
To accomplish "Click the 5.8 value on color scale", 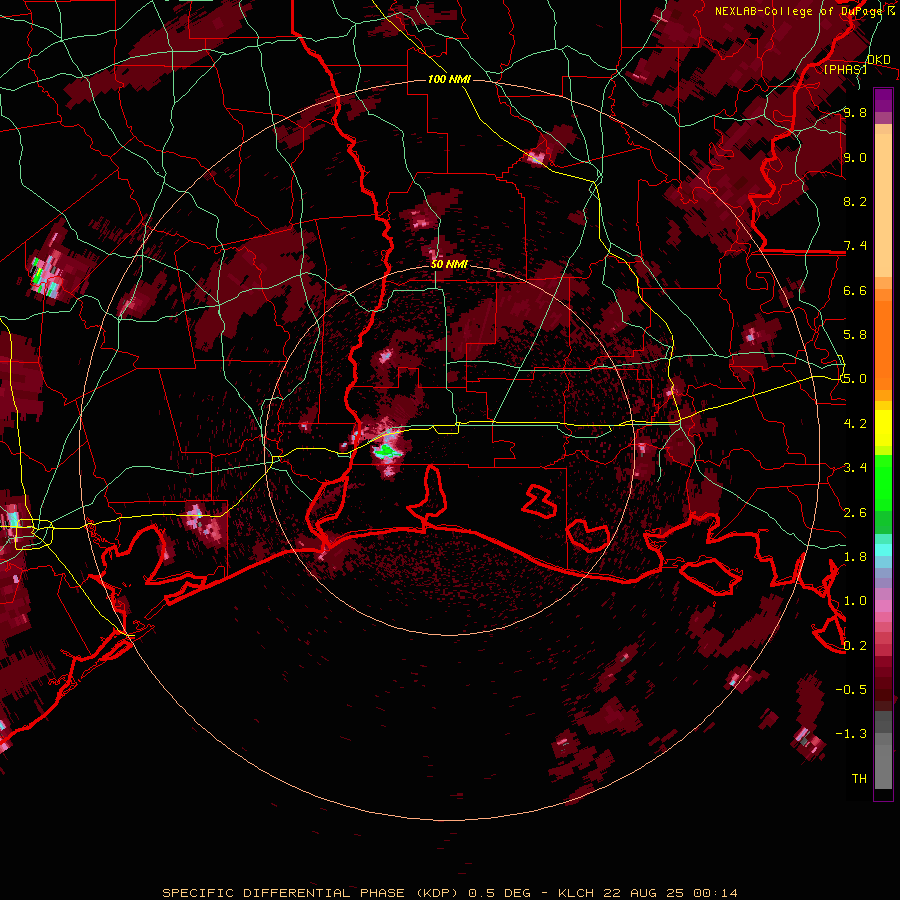I will coord(855,335).
